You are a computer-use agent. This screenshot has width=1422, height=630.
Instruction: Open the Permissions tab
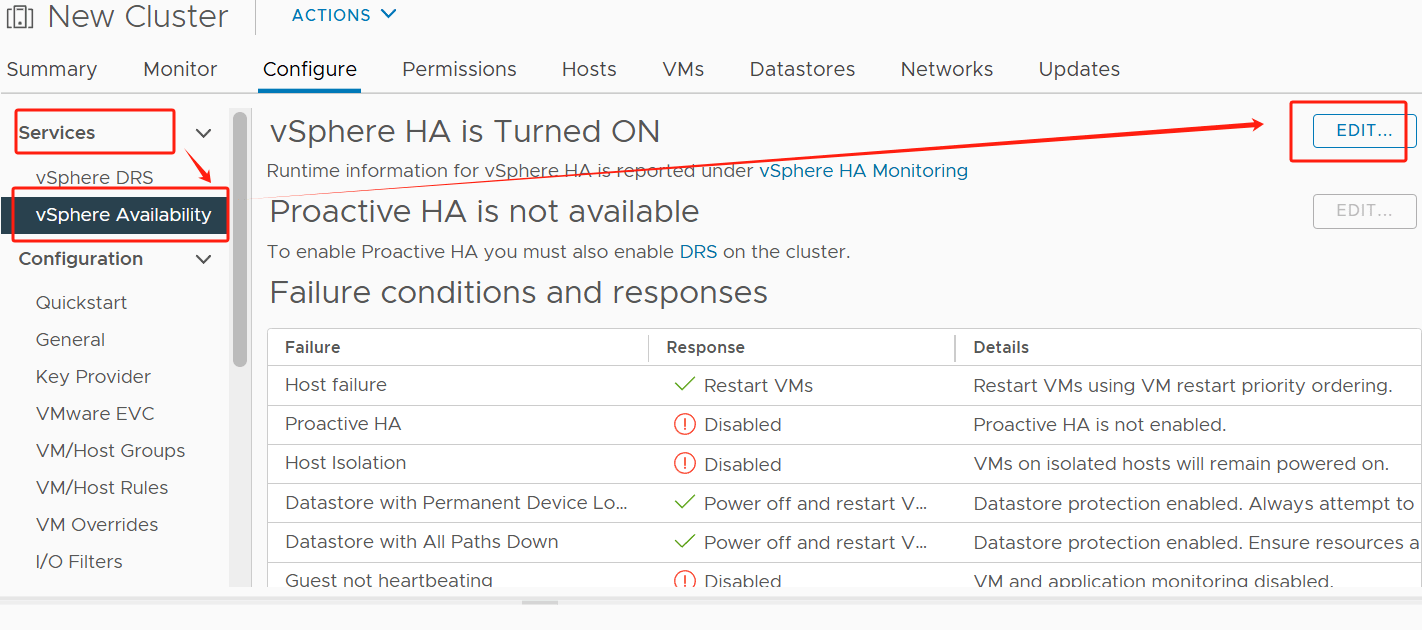pyautogui.click(x=459, y=69)
